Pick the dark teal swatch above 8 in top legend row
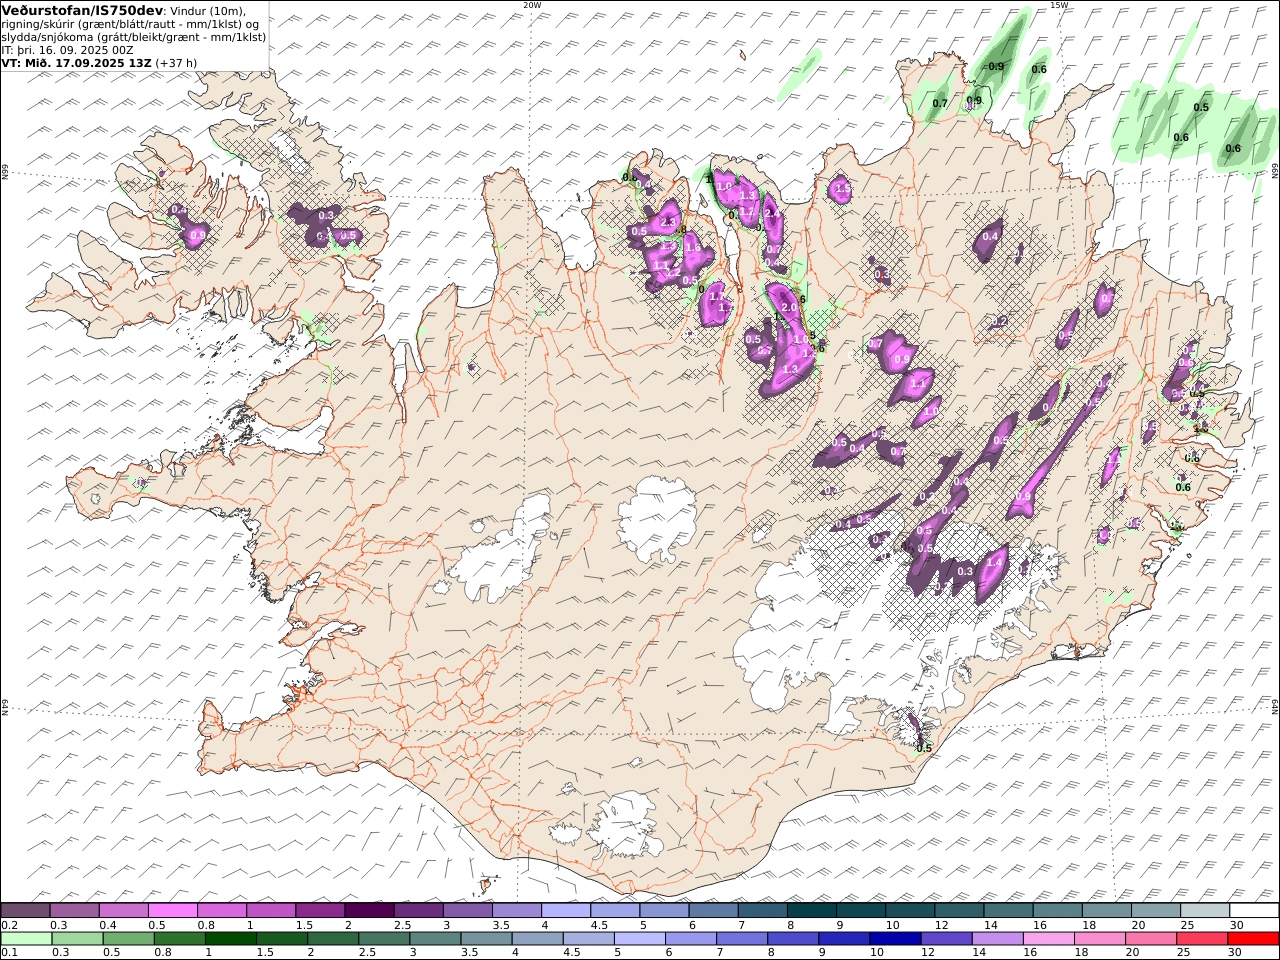 click(812, 911)
